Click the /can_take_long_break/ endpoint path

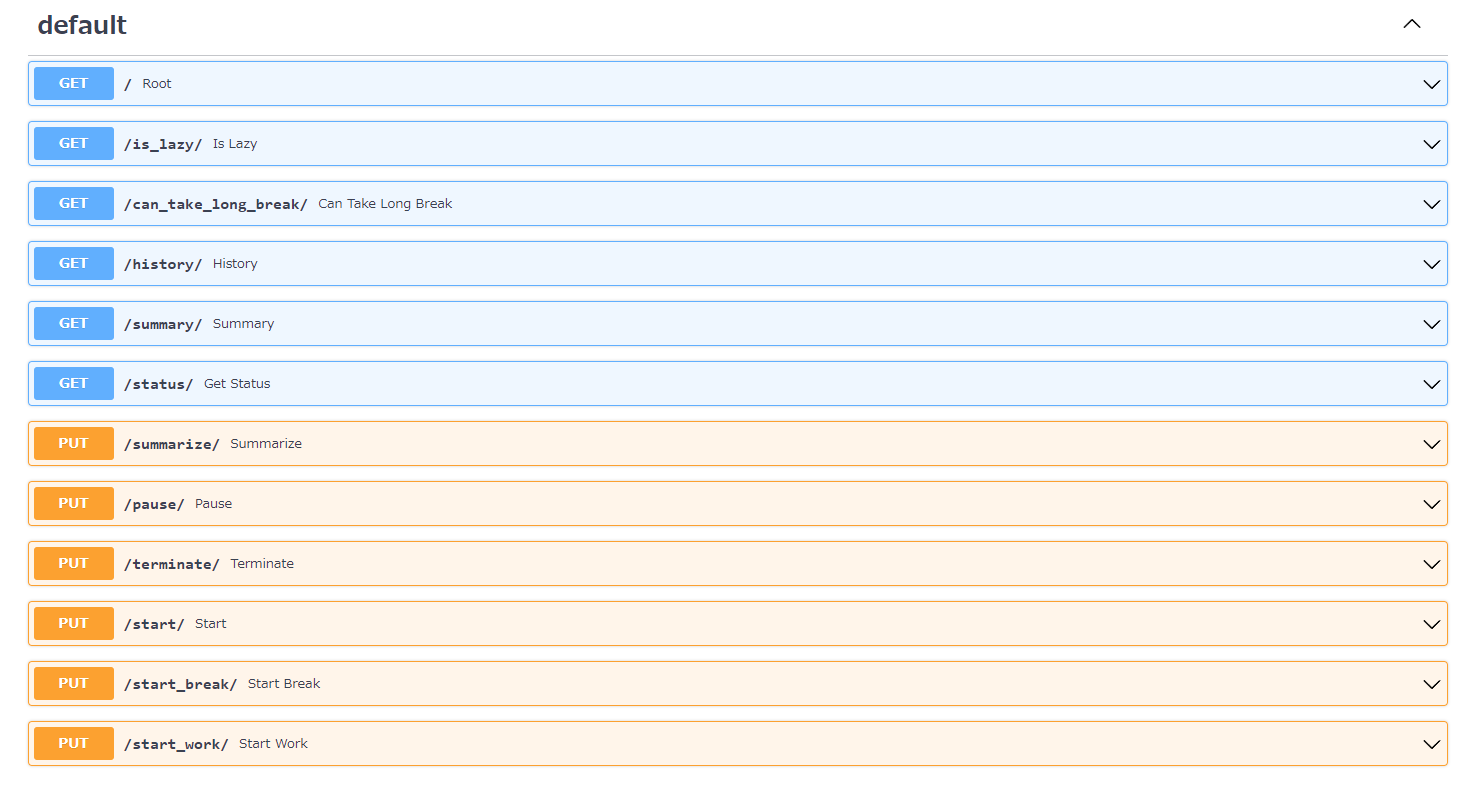(215, 204)
